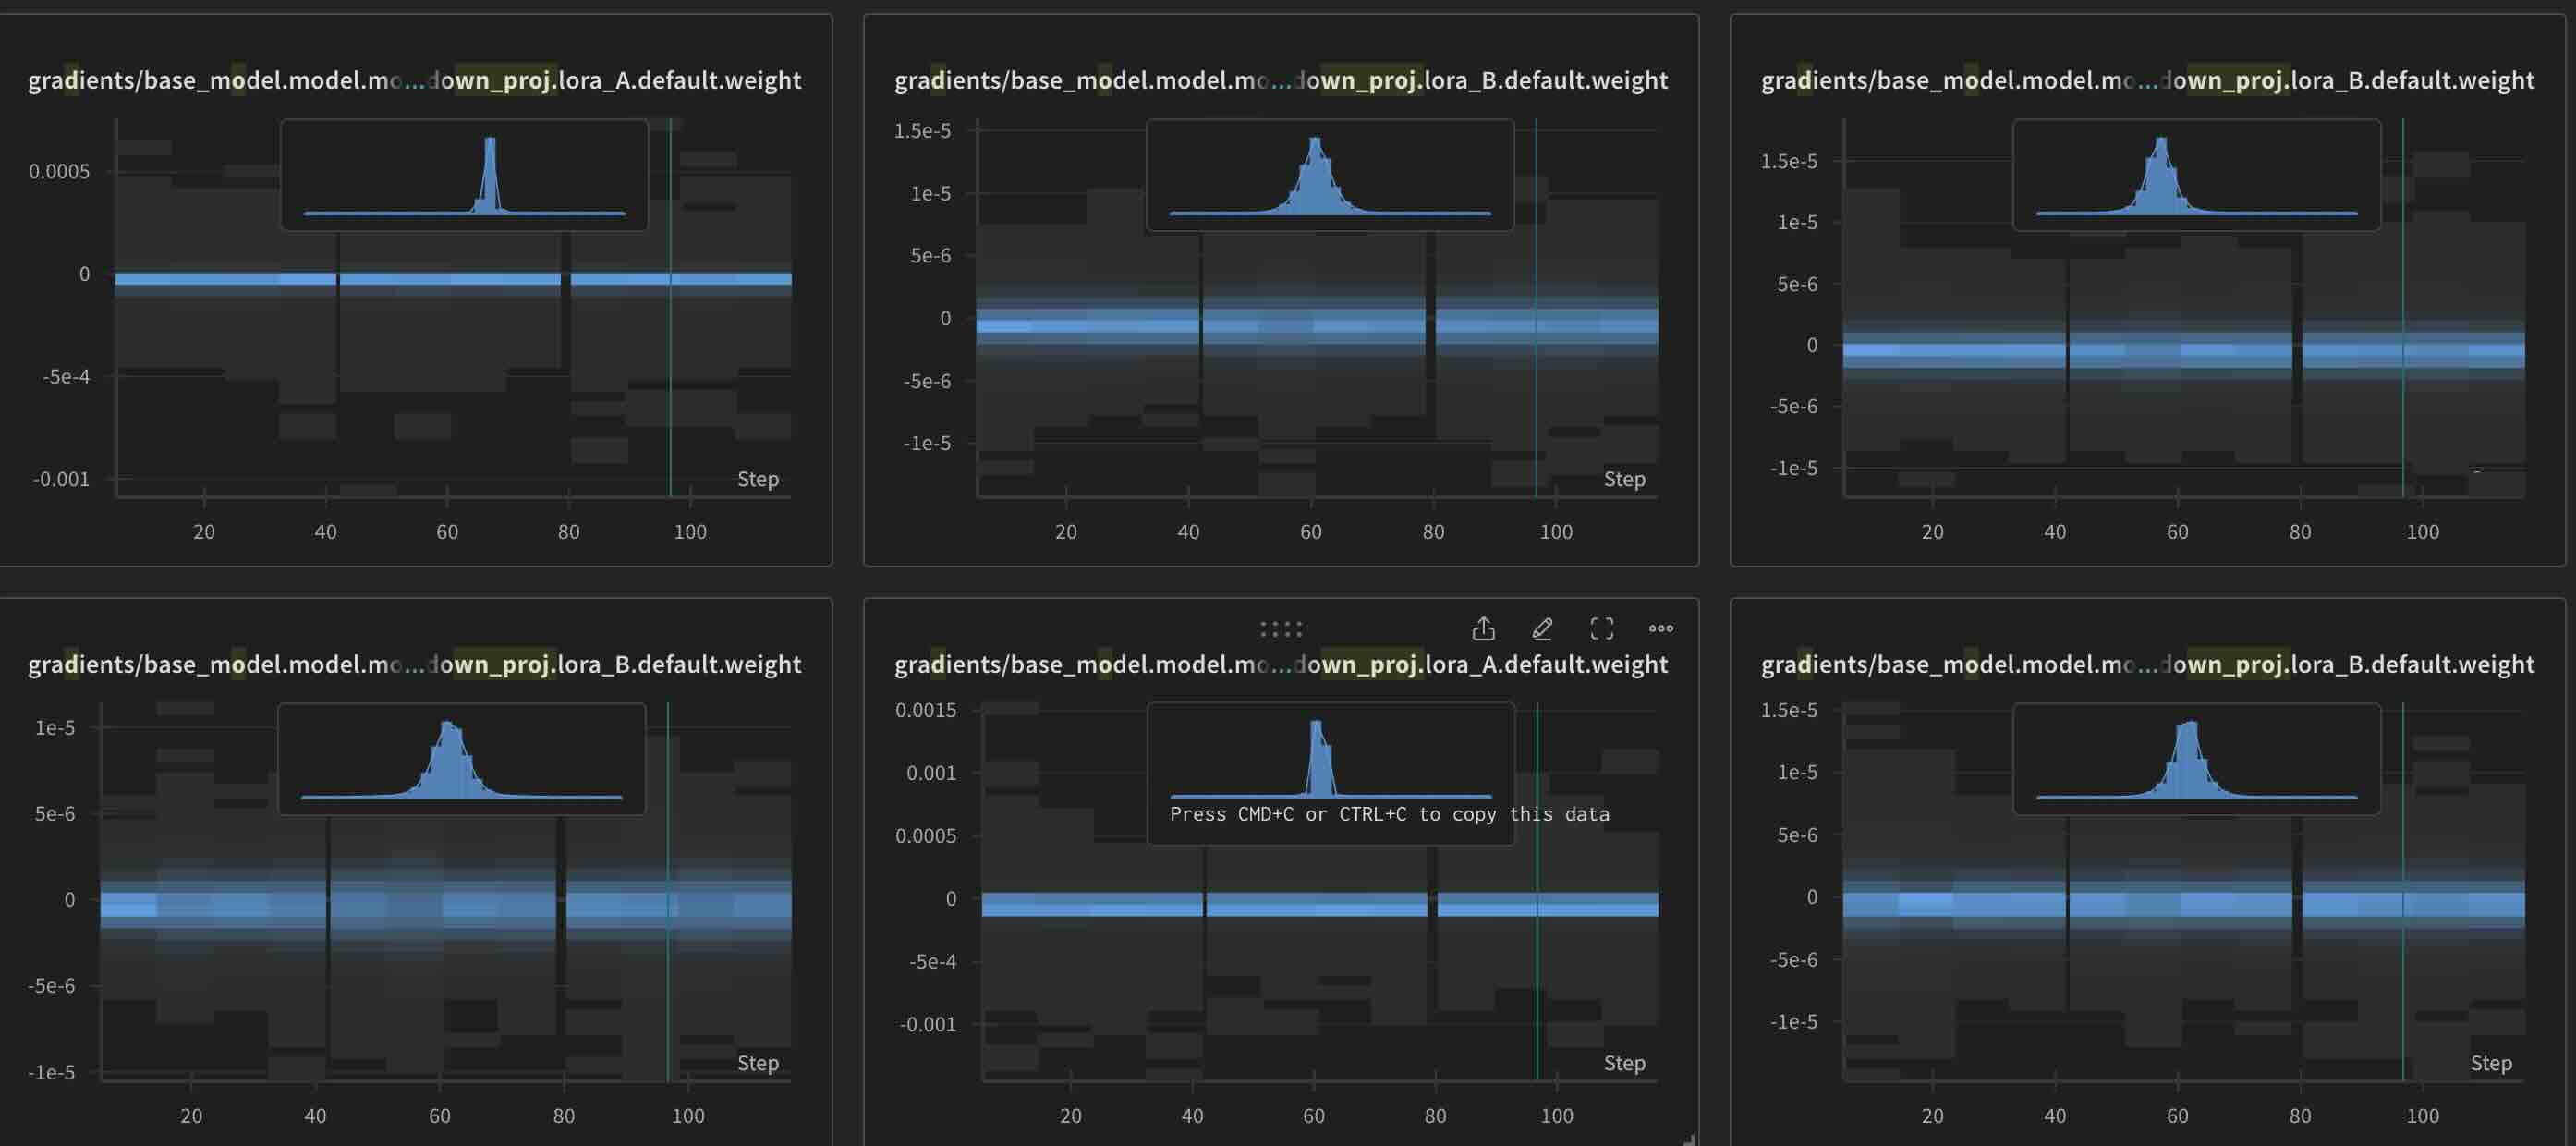Click the resize handle at the lora_A panel corner
The image size is (2576, 1146).
[x=1689, y=1139]
